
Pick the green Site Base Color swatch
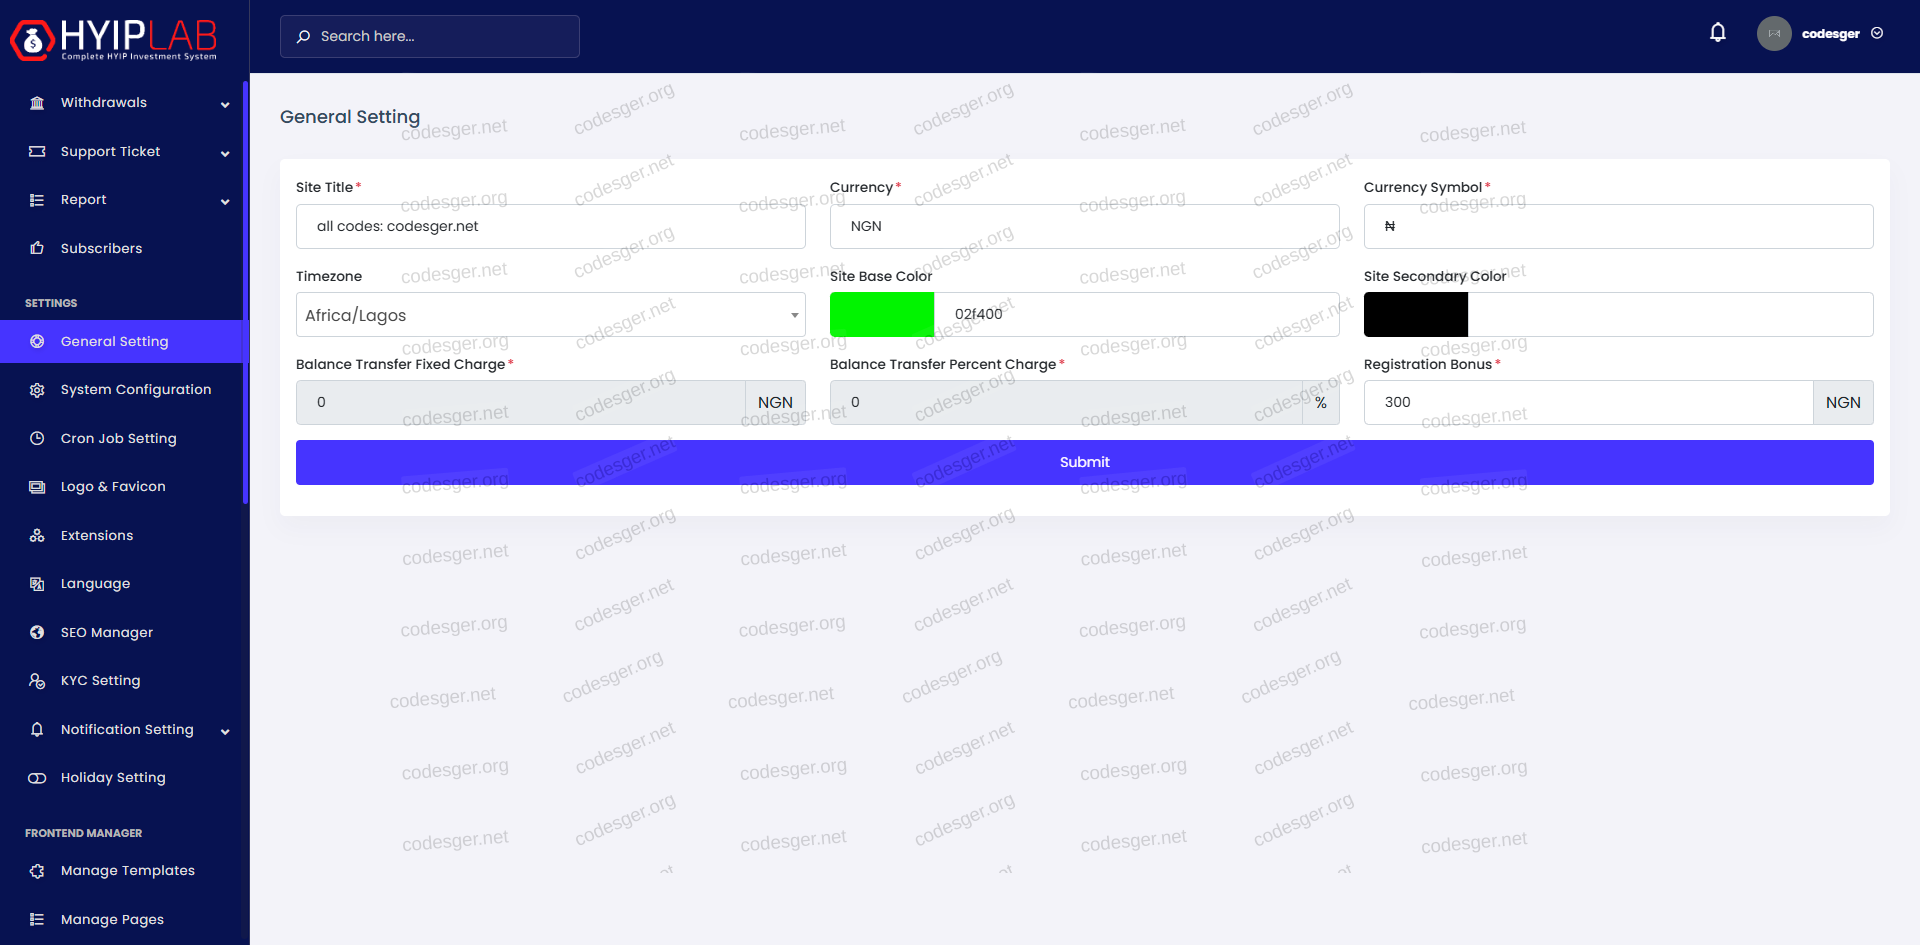click(x=881, y=315)
